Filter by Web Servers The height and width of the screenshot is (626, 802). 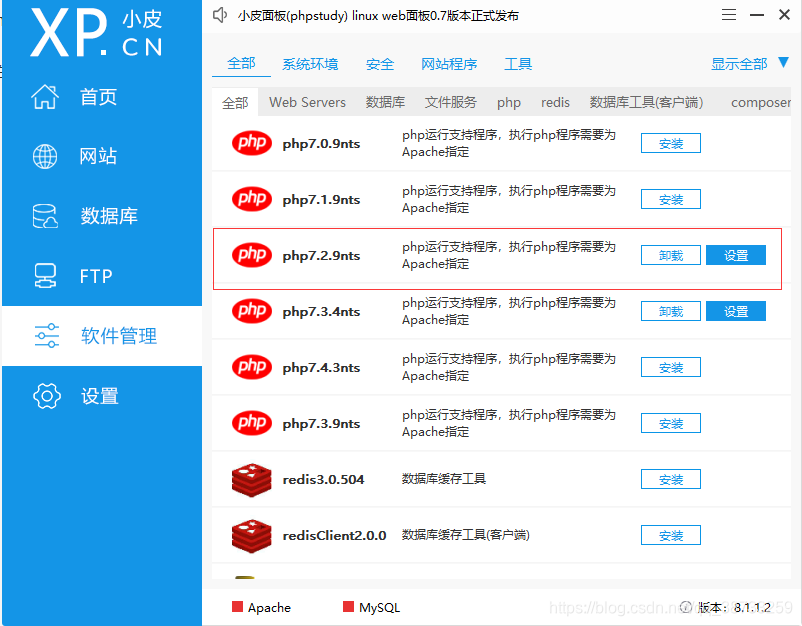[x=307, y=102]
